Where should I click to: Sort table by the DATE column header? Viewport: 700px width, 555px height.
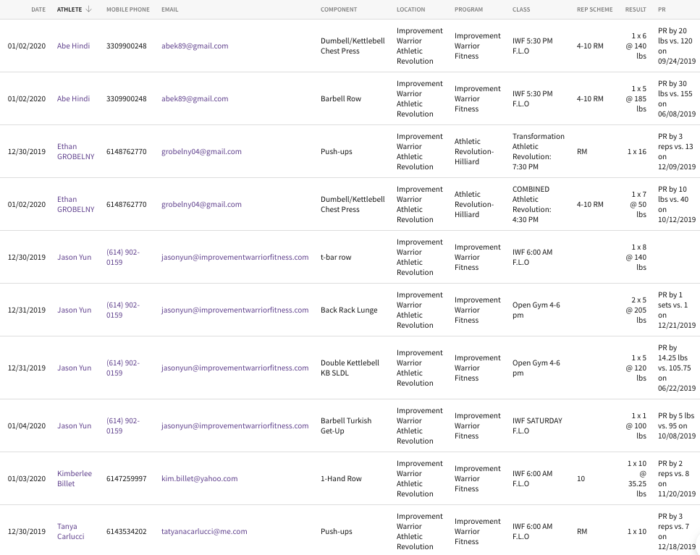coord(38,9)
